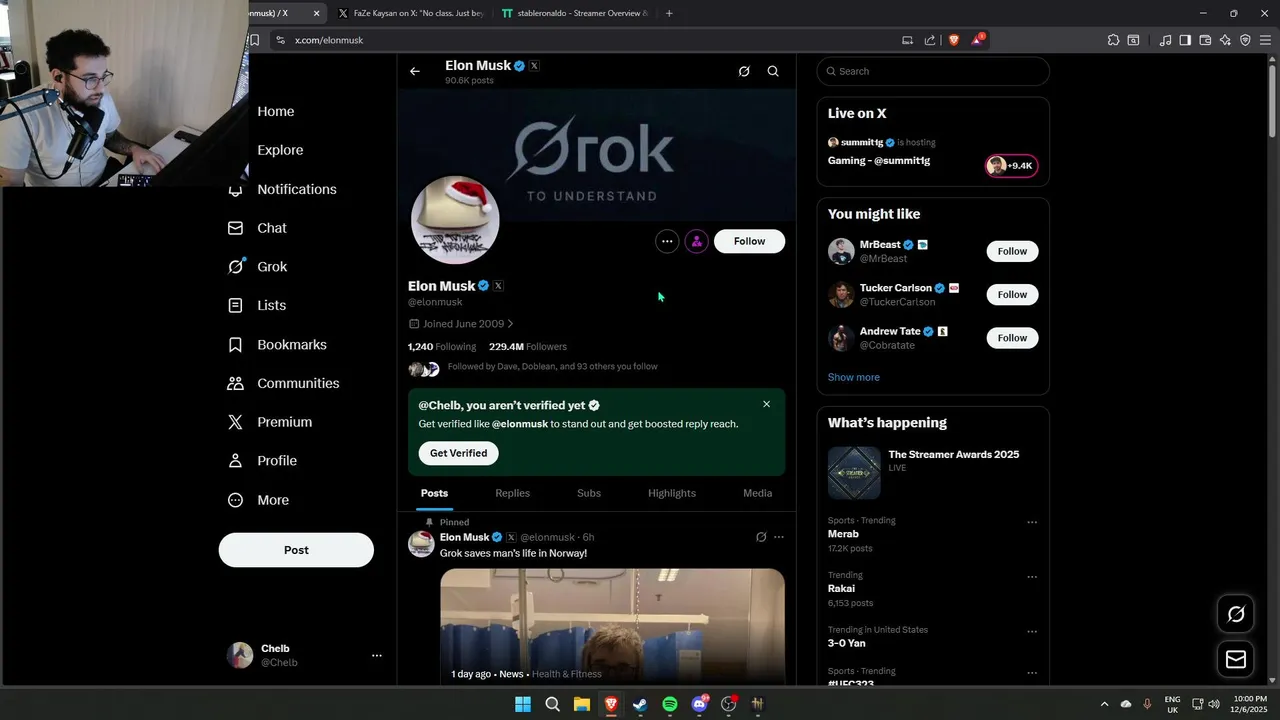Follow Andrew Tate in You might like
Screen dimensions: 1280x720
(x=1012, y=338)
